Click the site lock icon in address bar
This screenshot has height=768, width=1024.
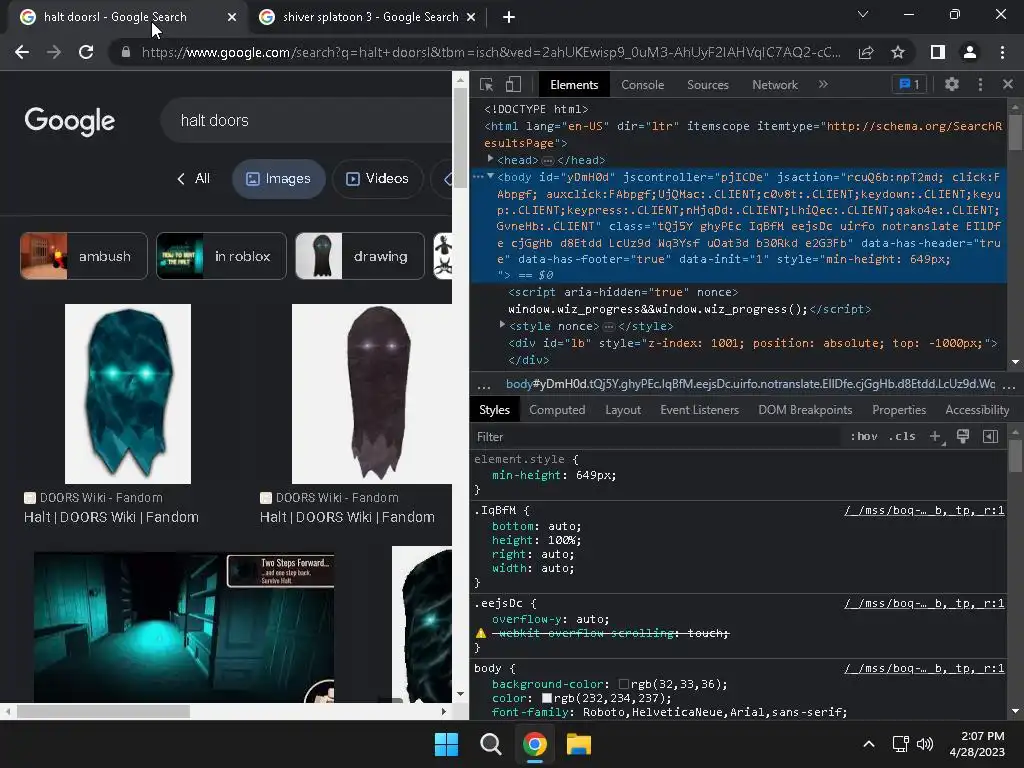[x=125, y=52]
